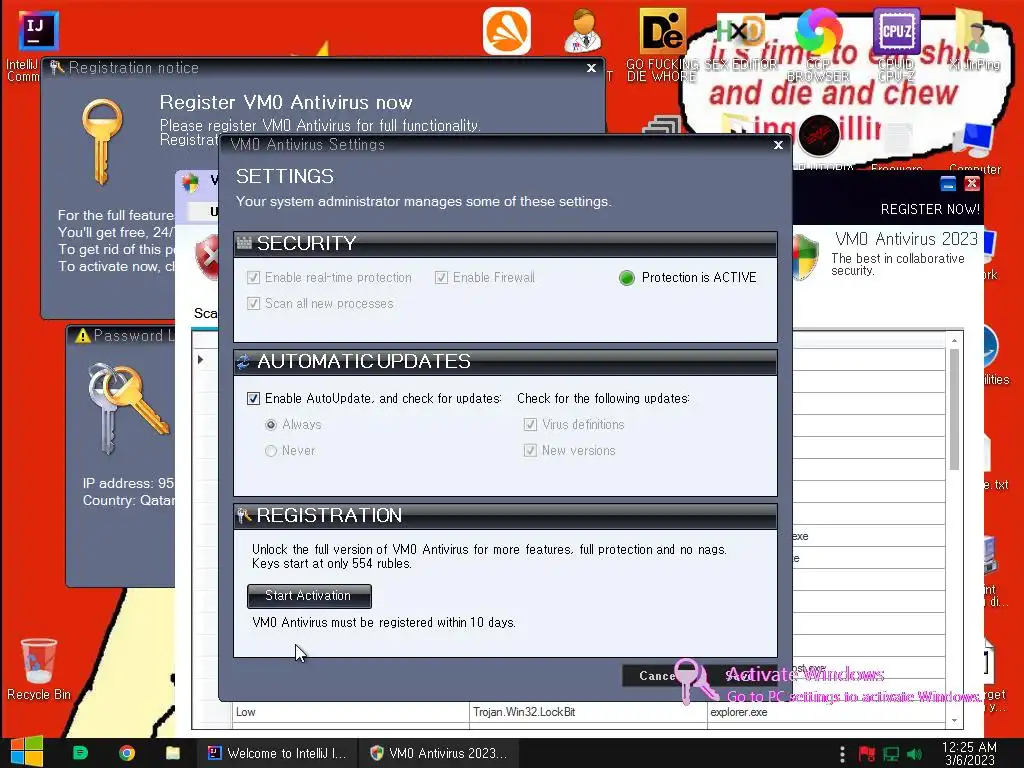Minimize the VM0 Antivirus 2023 main window

[948, 184]
